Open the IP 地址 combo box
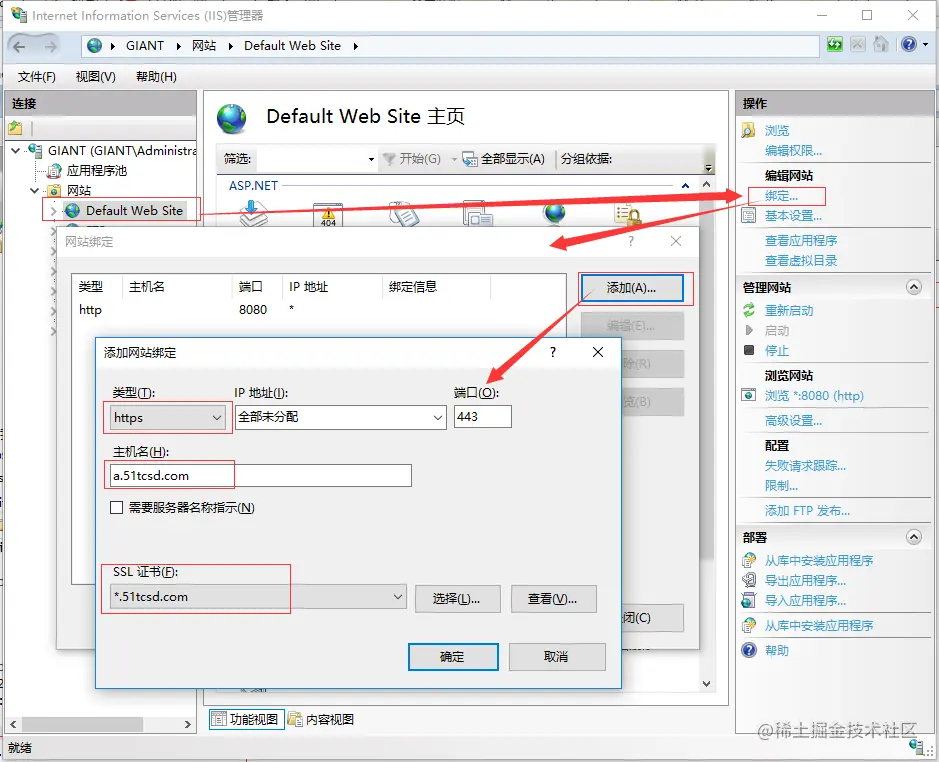Screen dimensions: 939x762 pyautogui.click(x=340, y=417)
